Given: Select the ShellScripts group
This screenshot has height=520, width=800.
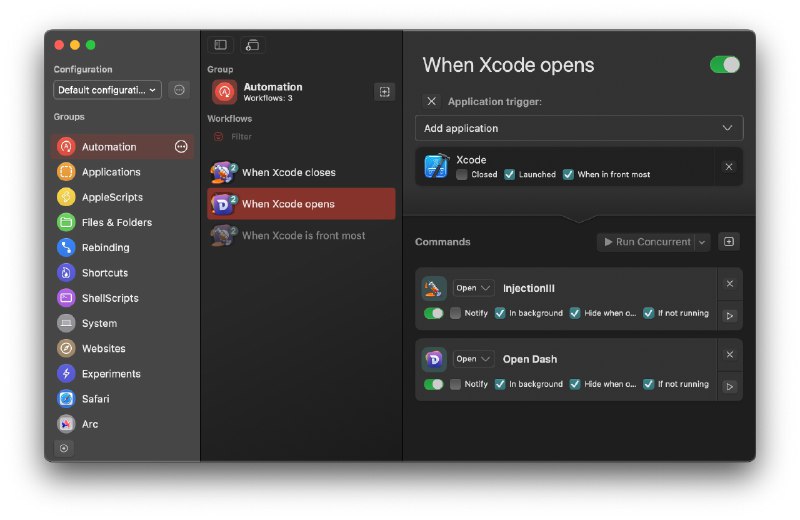Looking at the screenshot, I should click(110, 298).
